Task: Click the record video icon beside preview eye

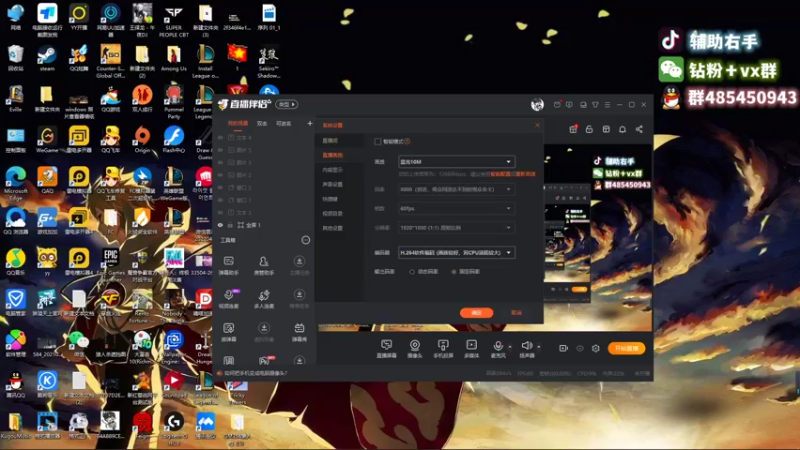Action: click(x=563, y=348)
